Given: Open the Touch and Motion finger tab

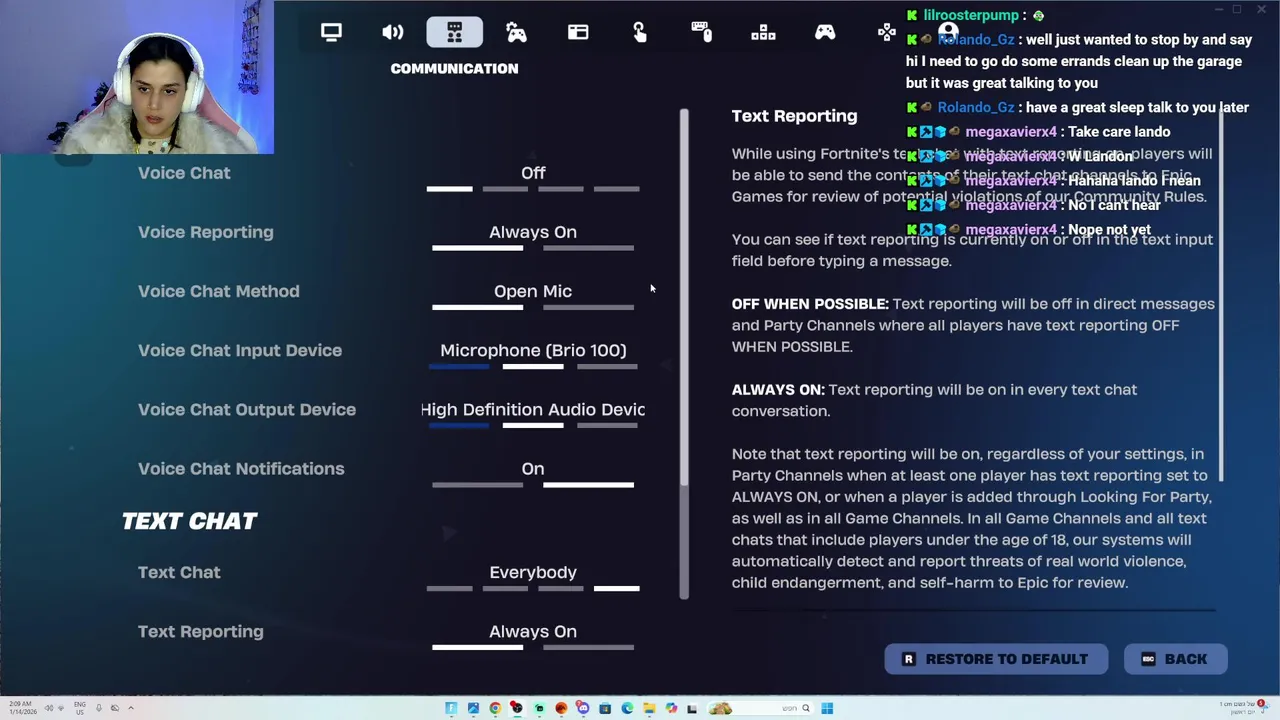Looking at the screenshot, I should coord(640,33).
